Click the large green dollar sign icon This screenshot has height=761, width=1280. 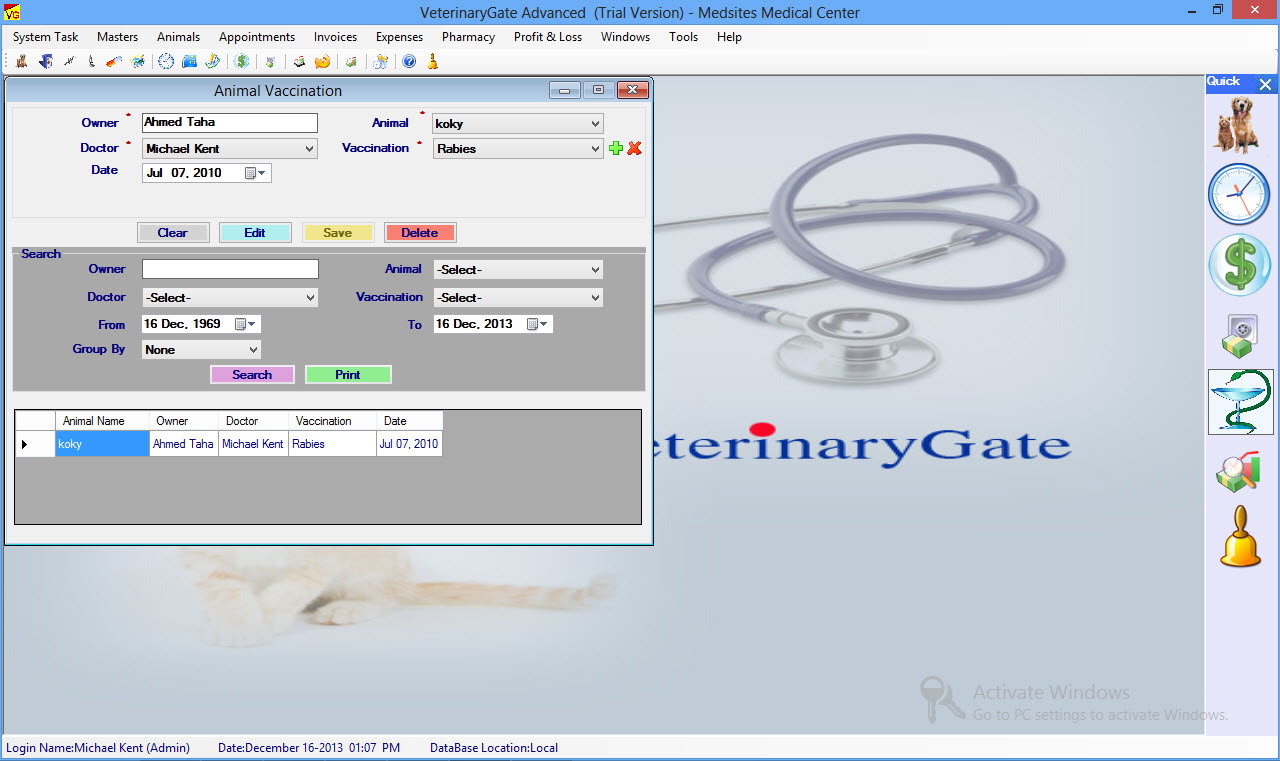pos(1239,265)
